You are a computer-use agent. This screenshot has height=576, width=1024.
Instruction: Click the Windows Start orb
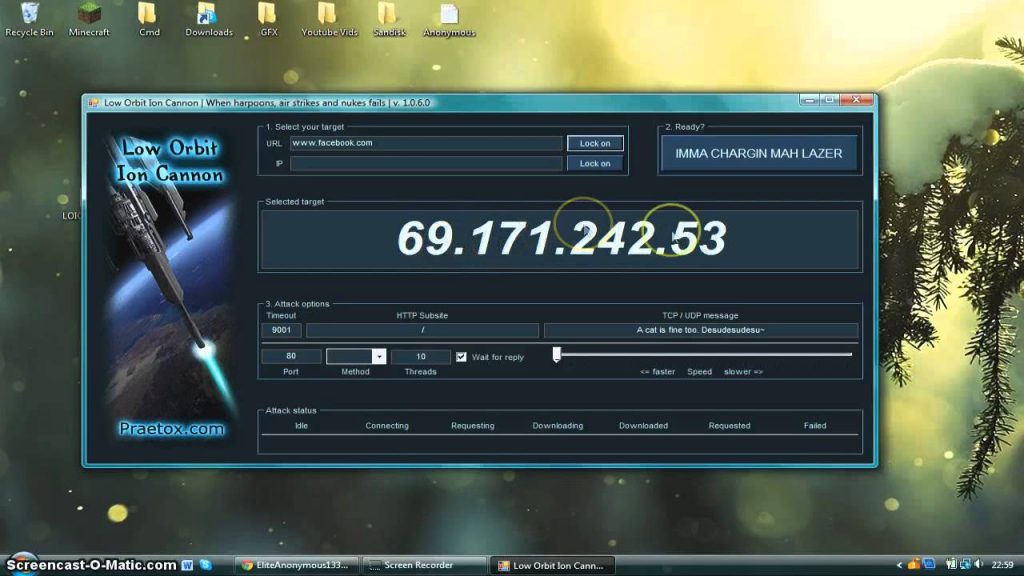pos(22,564)
